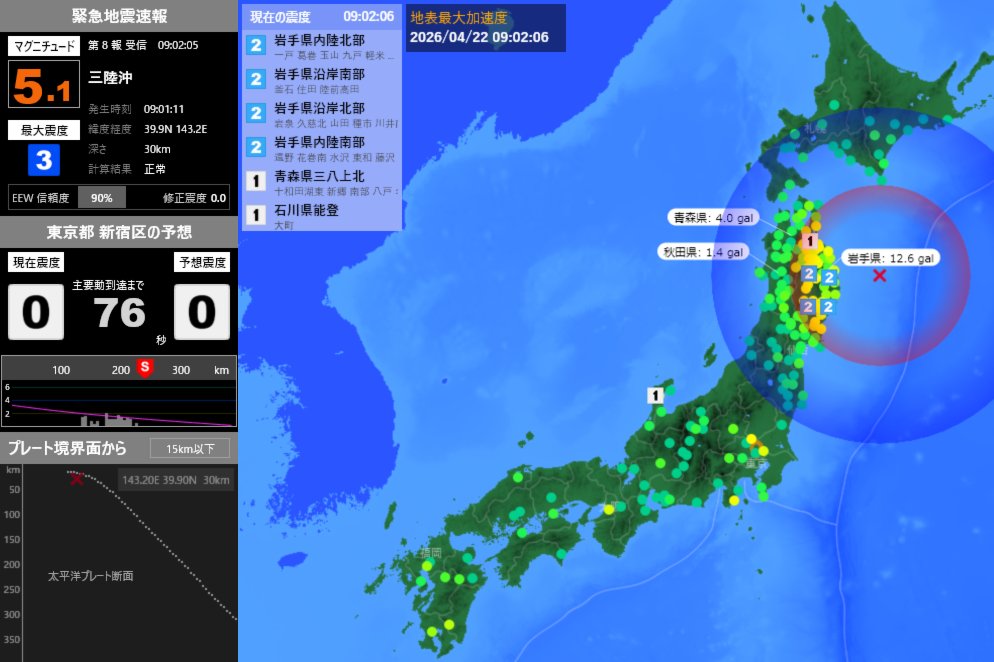Click the timestamp 2026/04/22 09:02:06
The height and width of the screenshot is (662, 994).
(479, 37)
